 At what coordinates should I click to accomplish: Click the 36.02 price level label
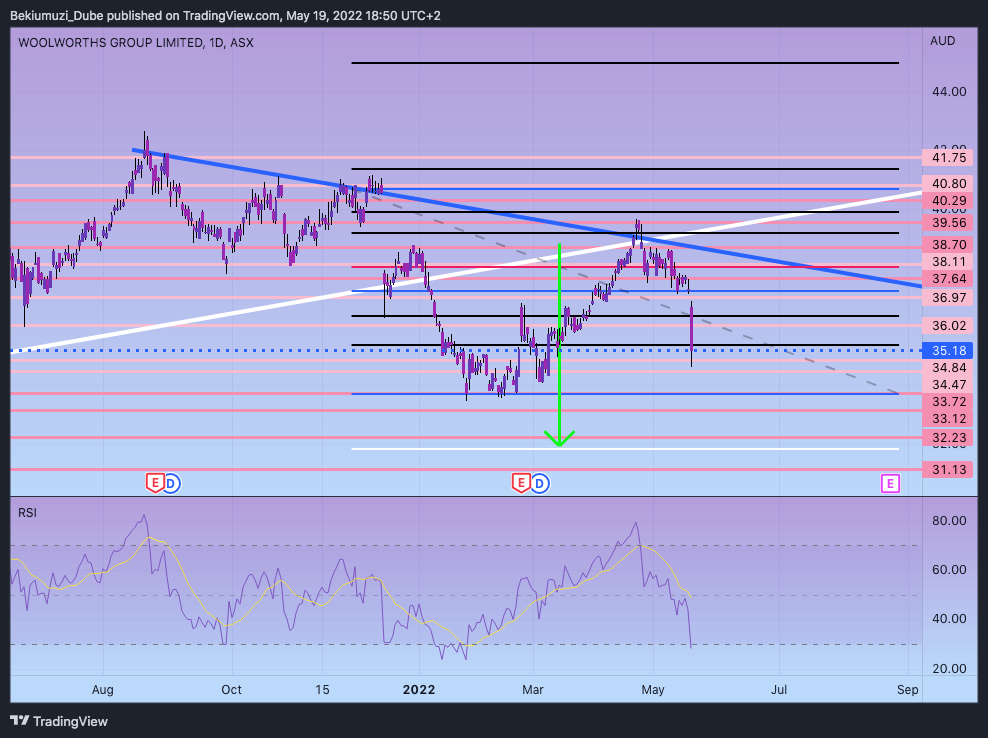948,325
